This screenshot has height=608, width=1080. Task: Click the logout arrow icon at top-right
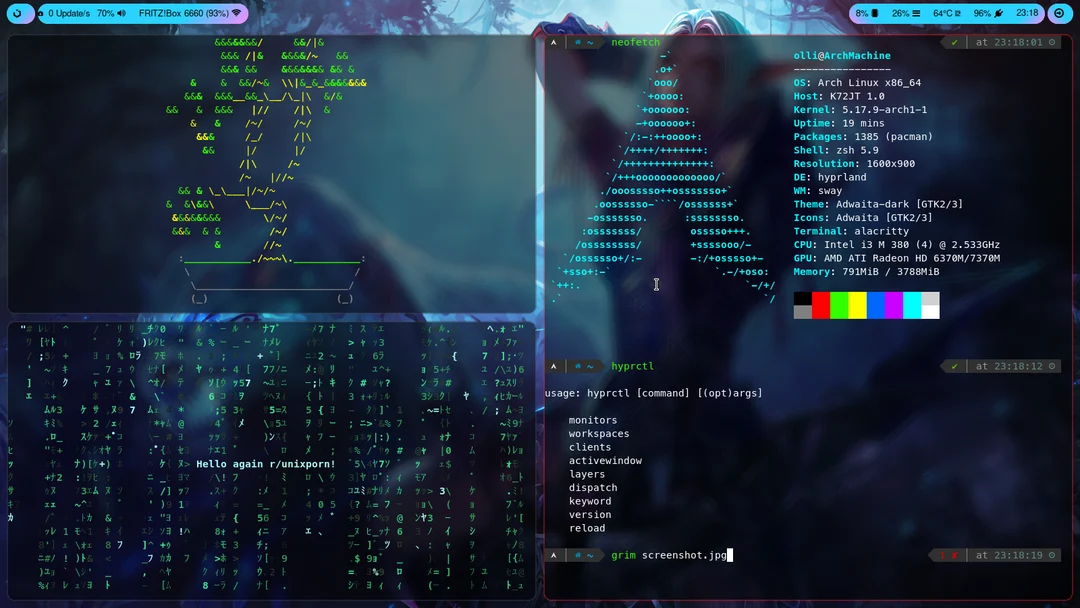tap(1059, 13)
